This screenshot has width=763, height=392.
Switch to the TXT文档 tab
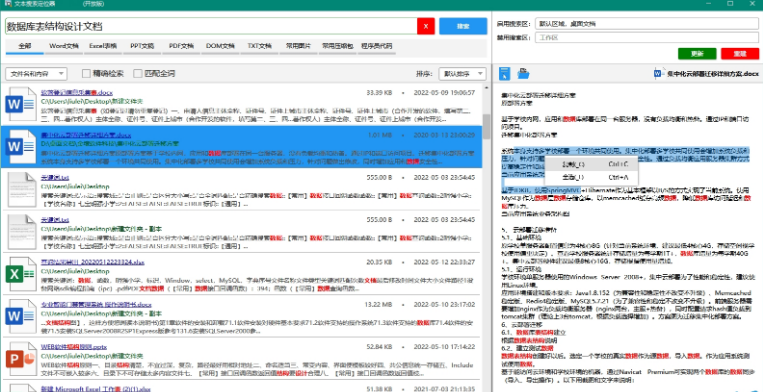[x=259, y=46]
